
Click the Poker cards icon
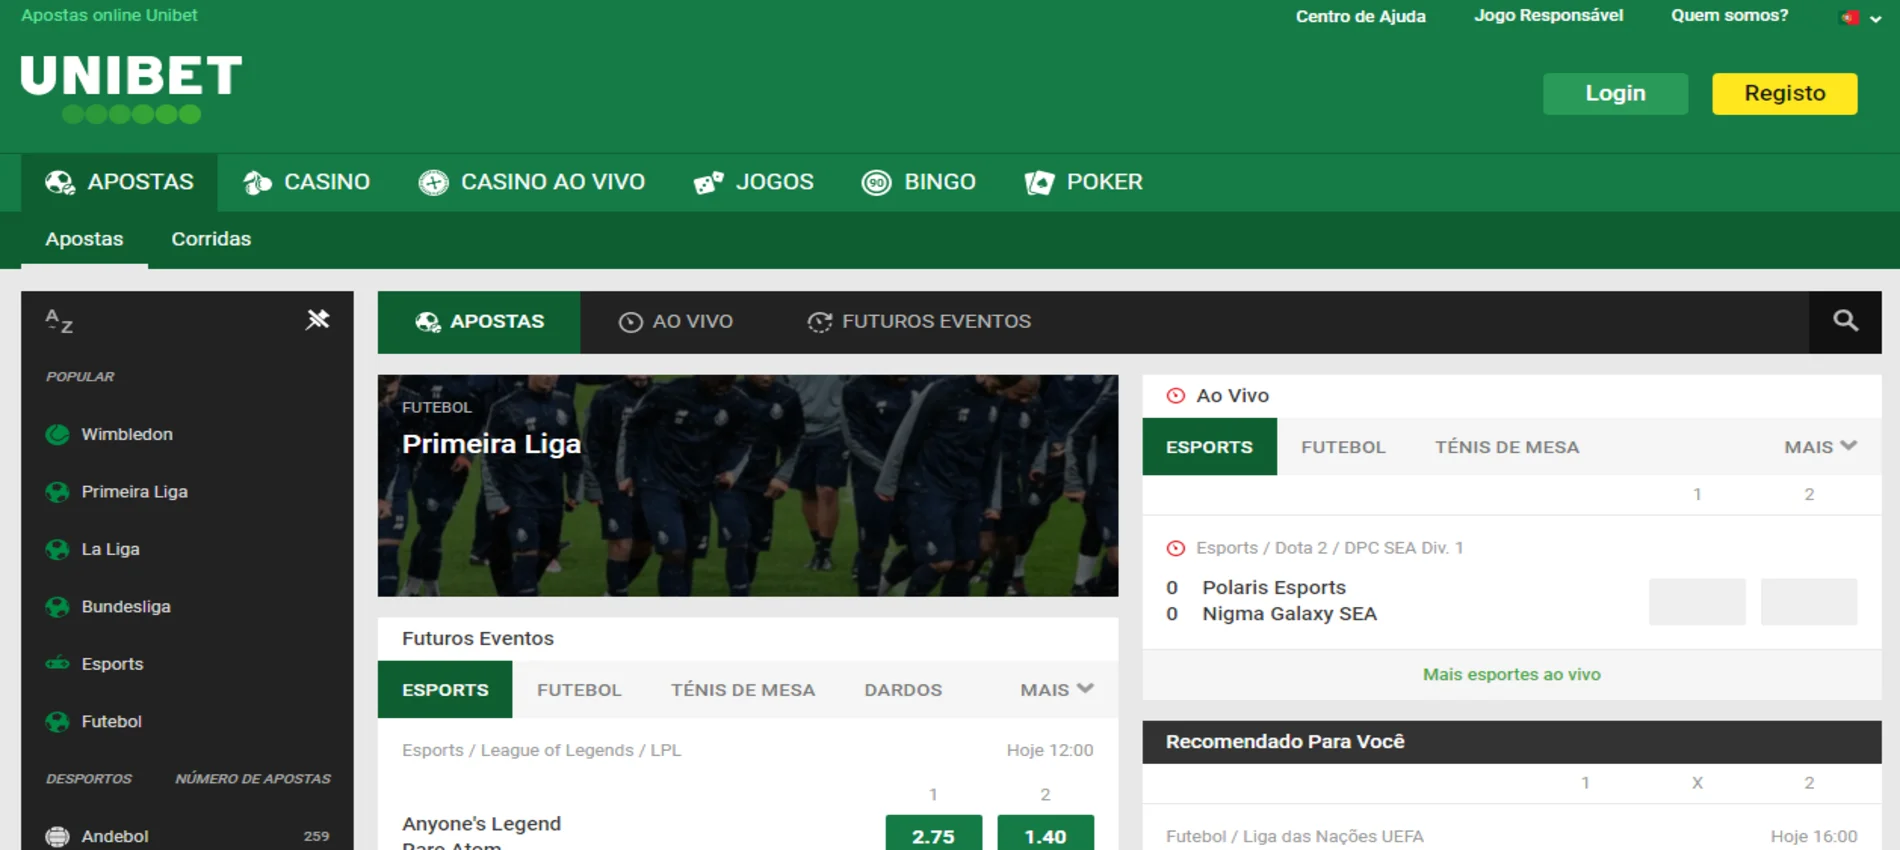[1039, 182]
